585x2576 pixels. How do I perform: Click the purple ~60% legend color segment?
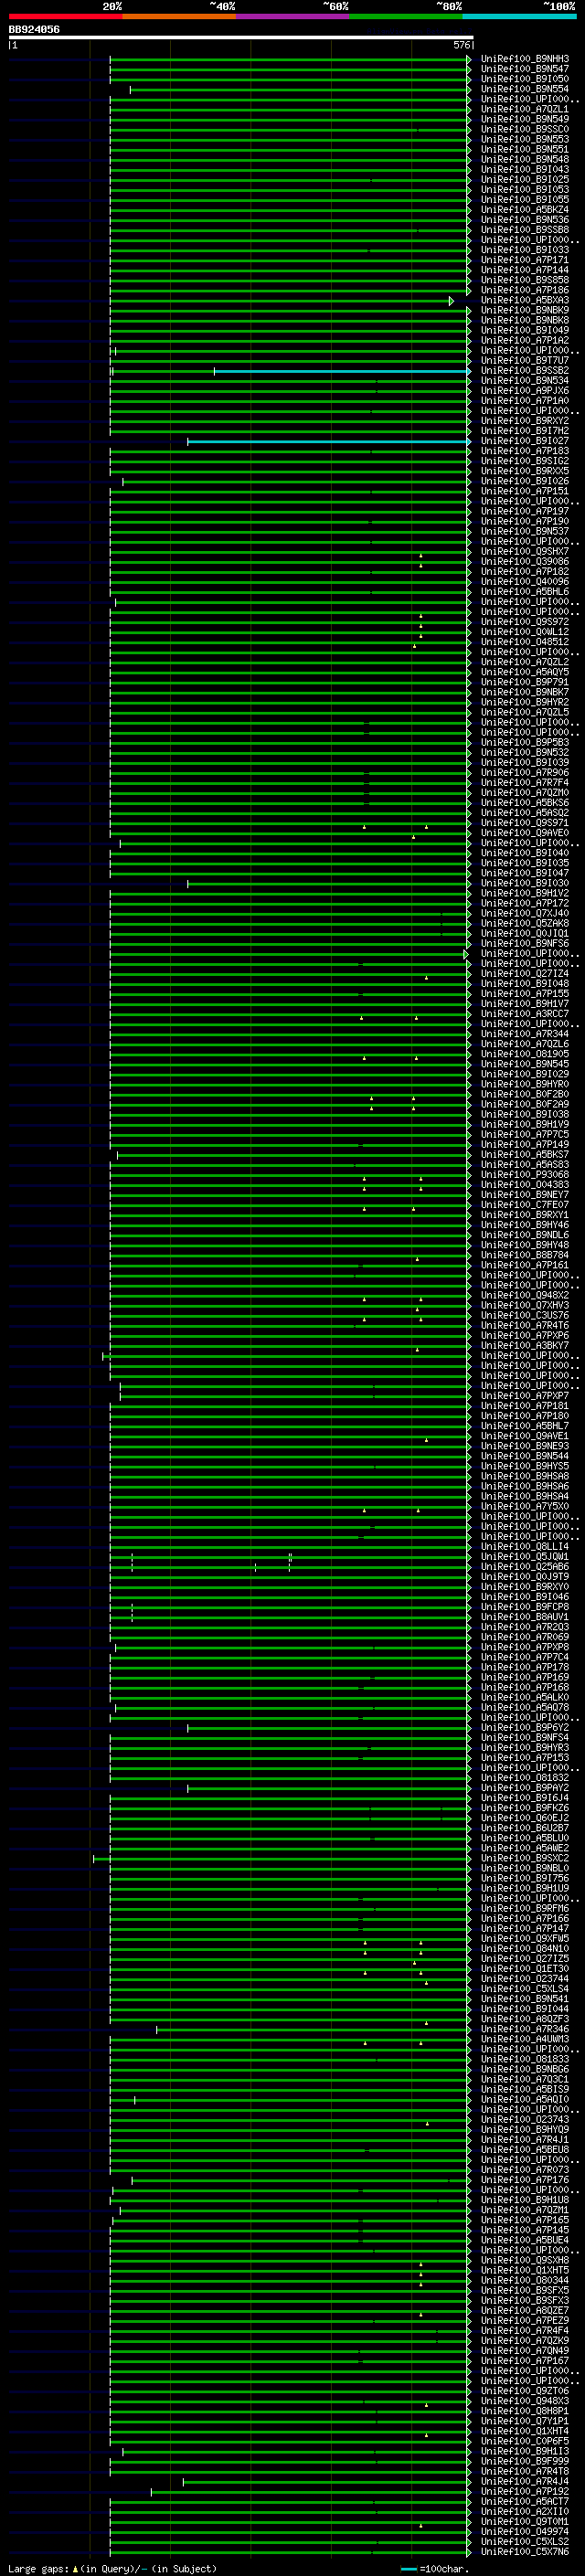[x=292, y=16]
